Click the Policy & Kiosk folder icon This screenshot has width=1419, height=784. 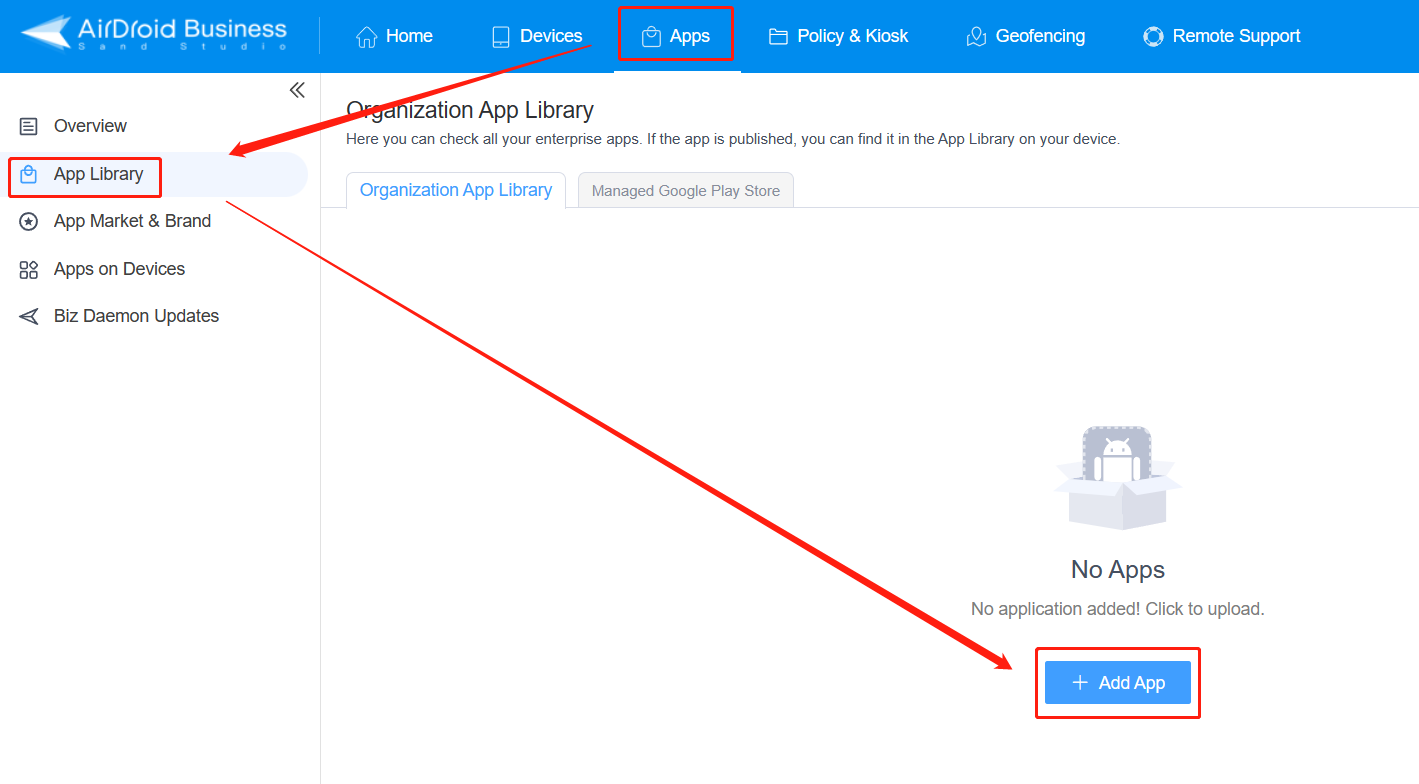tap(778, 37)
